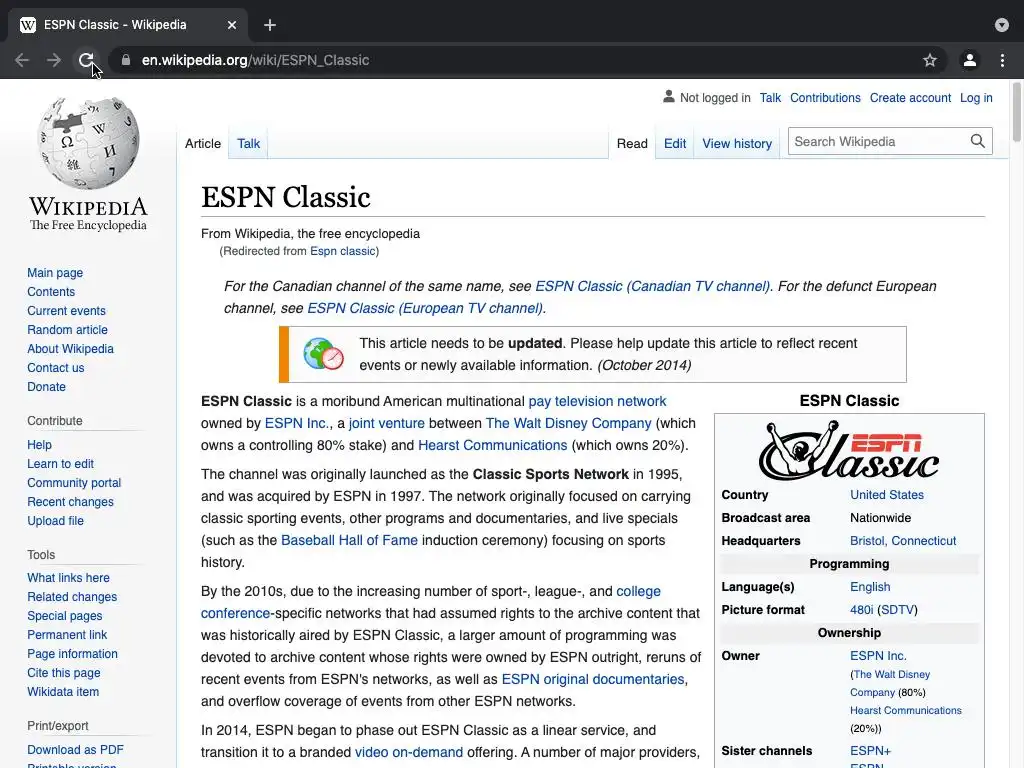Open Cite this page
This screenshot has height=768, width=1024.
pyautogui.click(x=63, y=673)
